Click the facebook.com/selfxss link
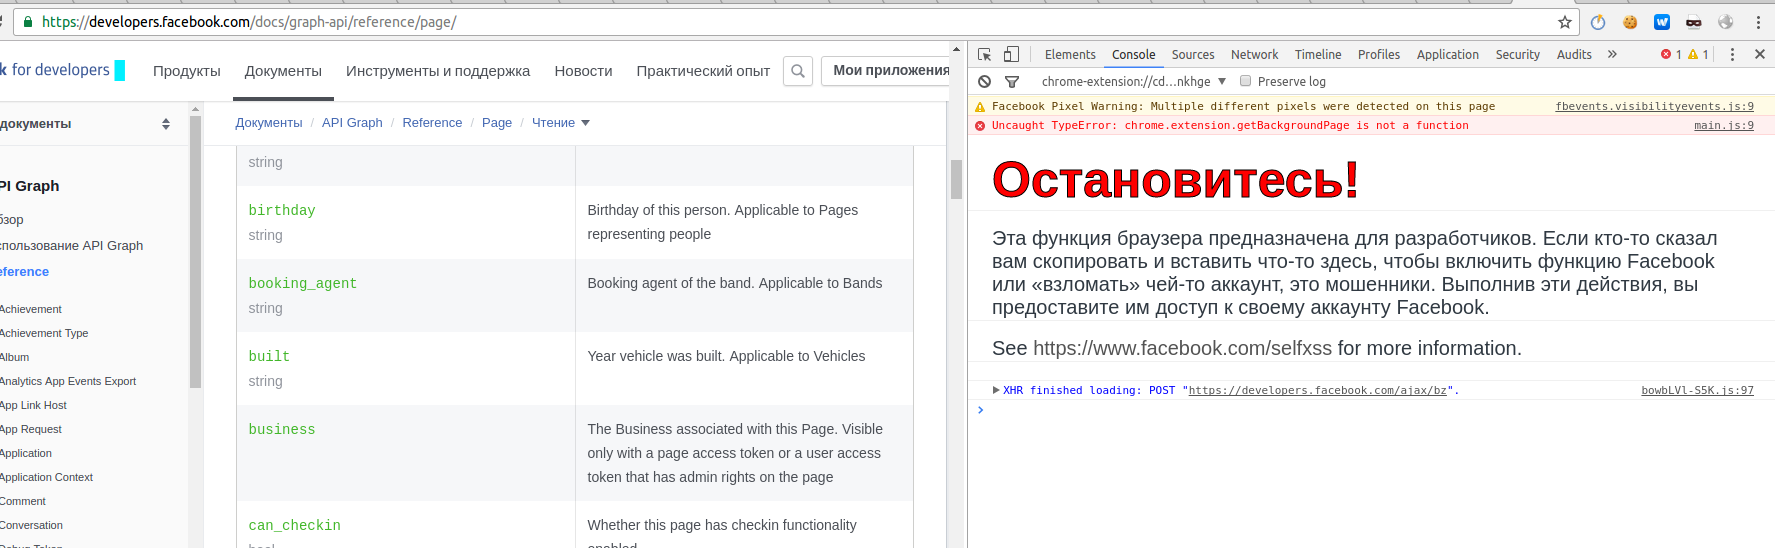 1182,348
